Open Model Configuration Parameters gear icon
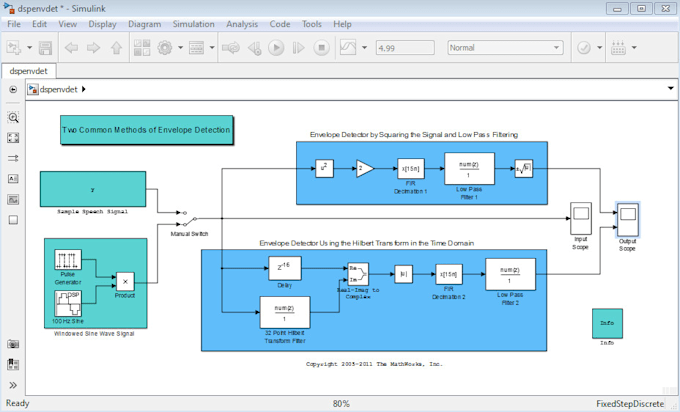This screenshot has width=680, height=412. tap(165, 48)
